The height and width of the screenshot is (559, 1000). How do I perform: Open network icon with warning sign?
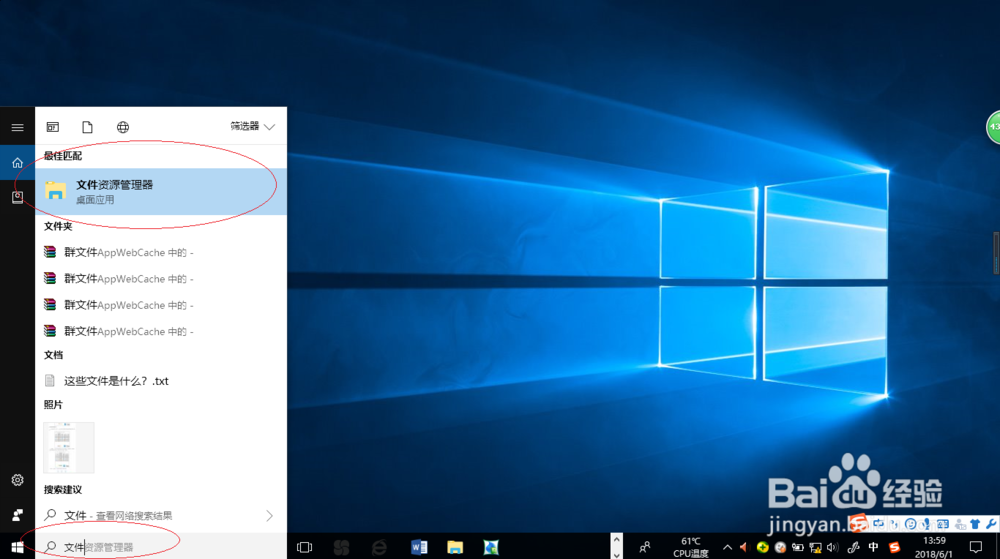815,547
